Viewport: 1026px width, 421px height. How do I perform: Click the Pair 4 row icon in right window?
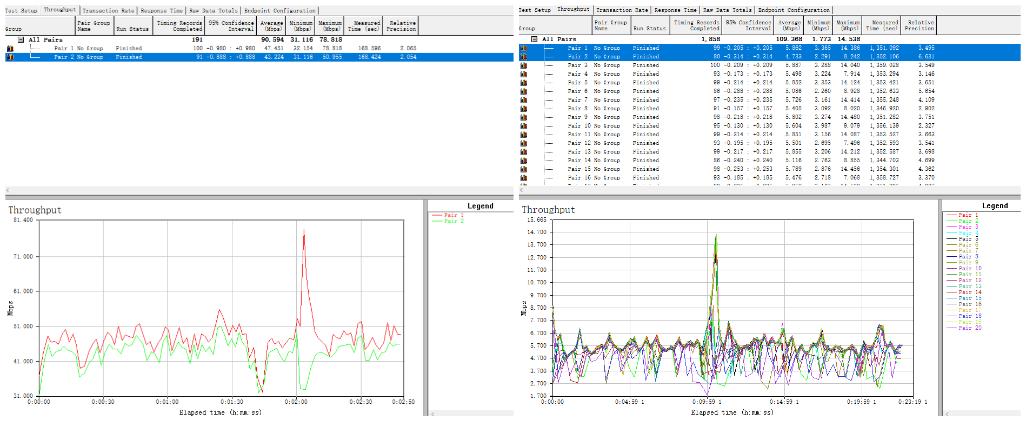(523, 73)
